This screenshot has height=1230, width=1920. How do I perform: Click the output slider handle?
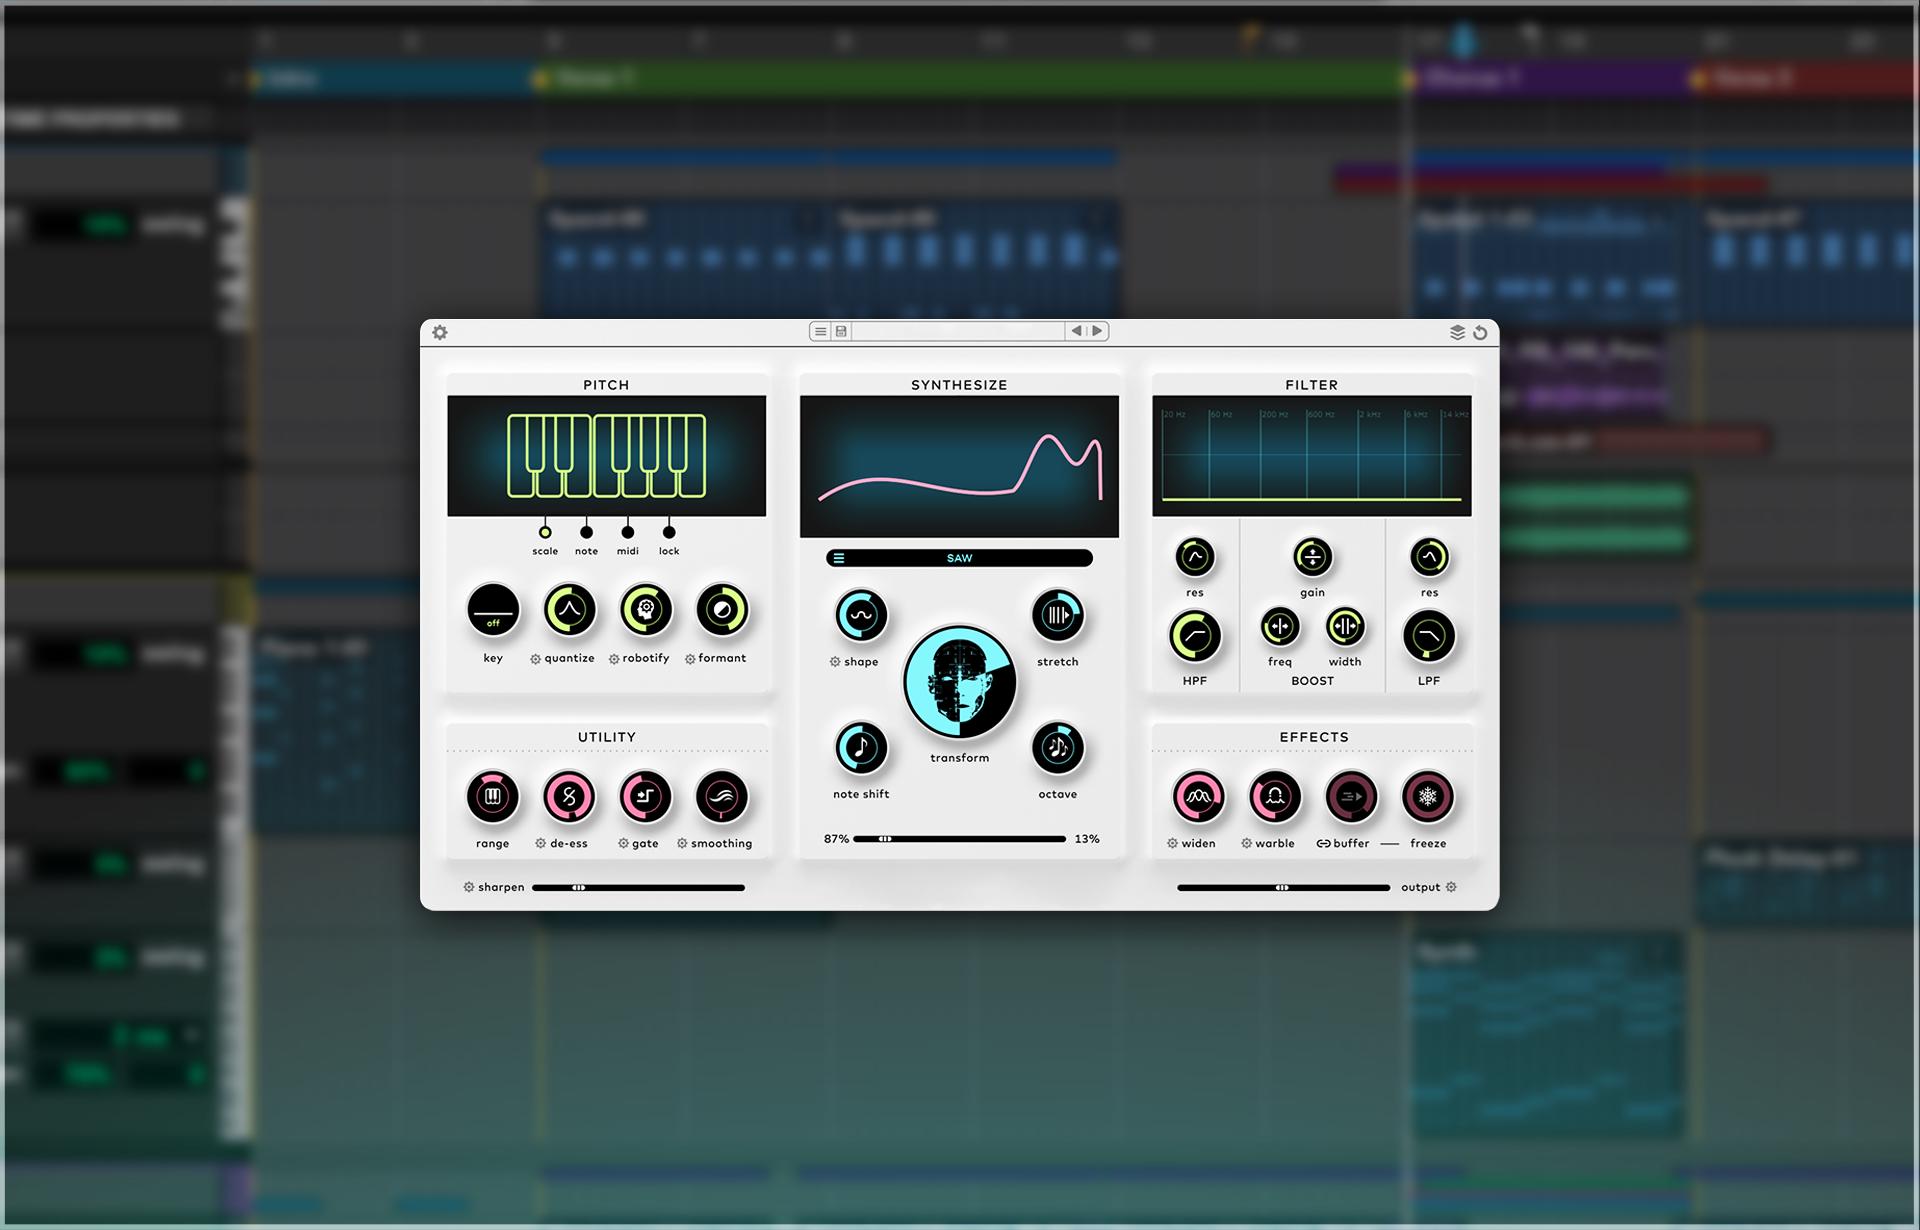pos(1282,887)
